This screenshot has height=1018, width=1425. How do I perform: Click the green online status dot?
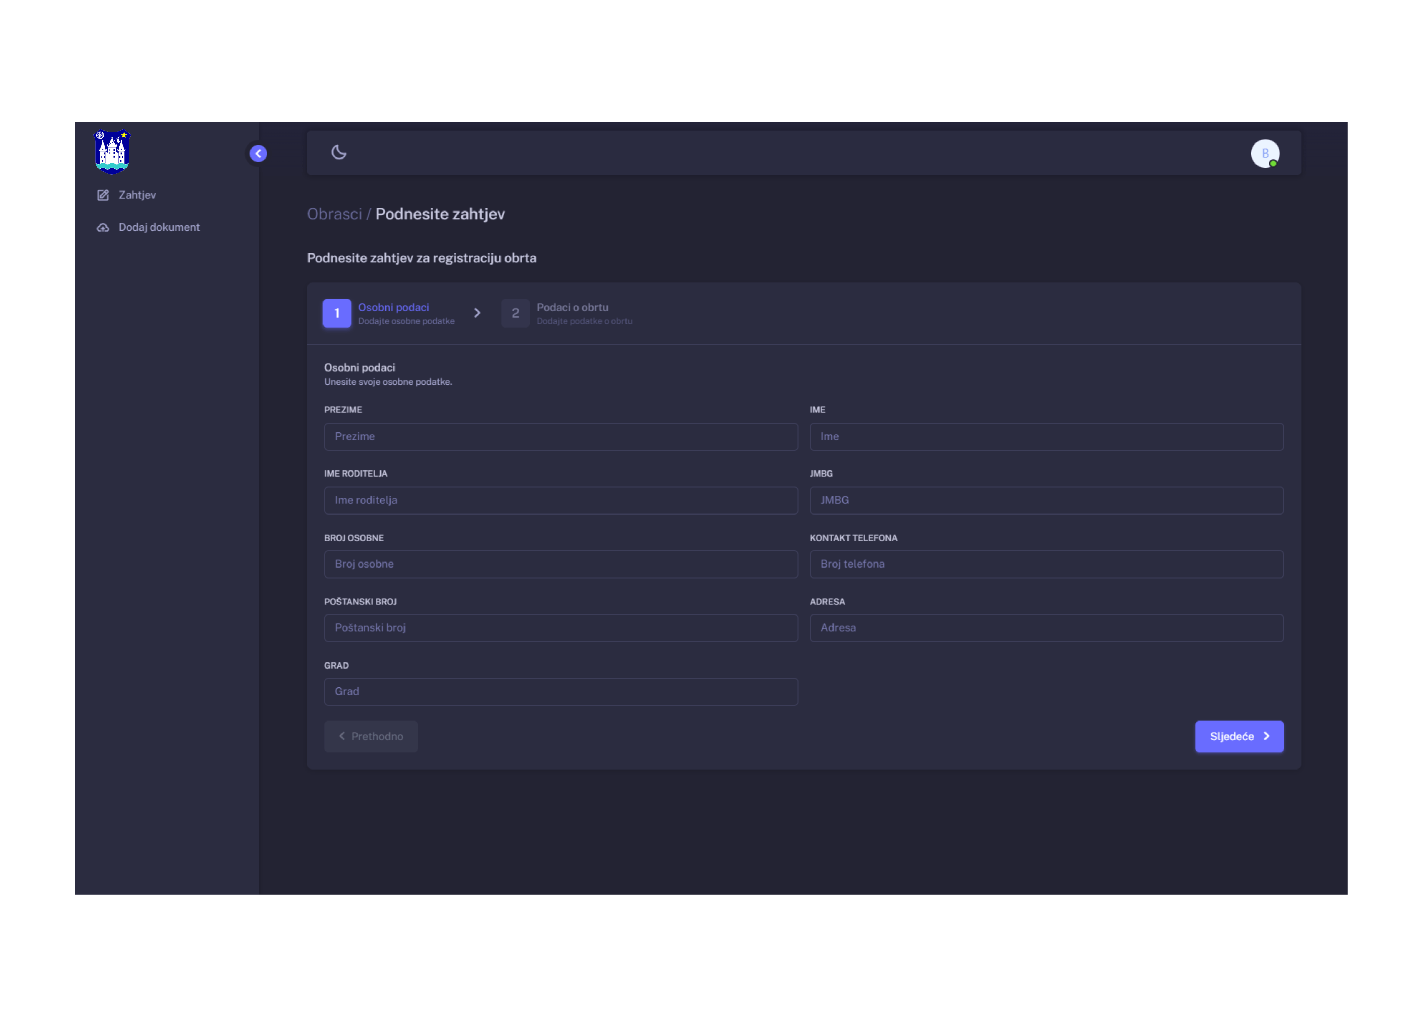(x=1272, y=161)
